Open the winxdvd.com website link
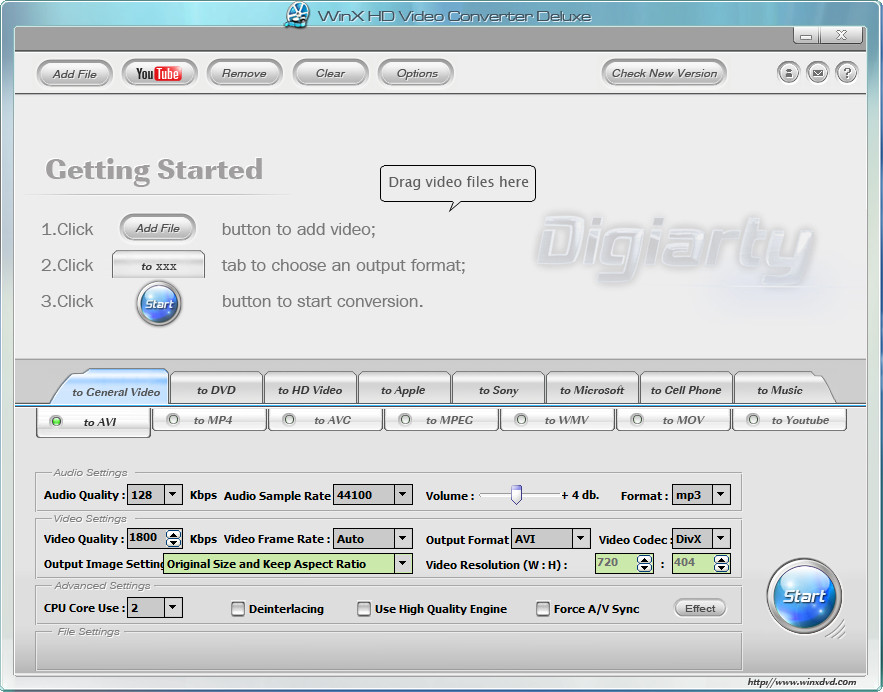 point(801,682)
